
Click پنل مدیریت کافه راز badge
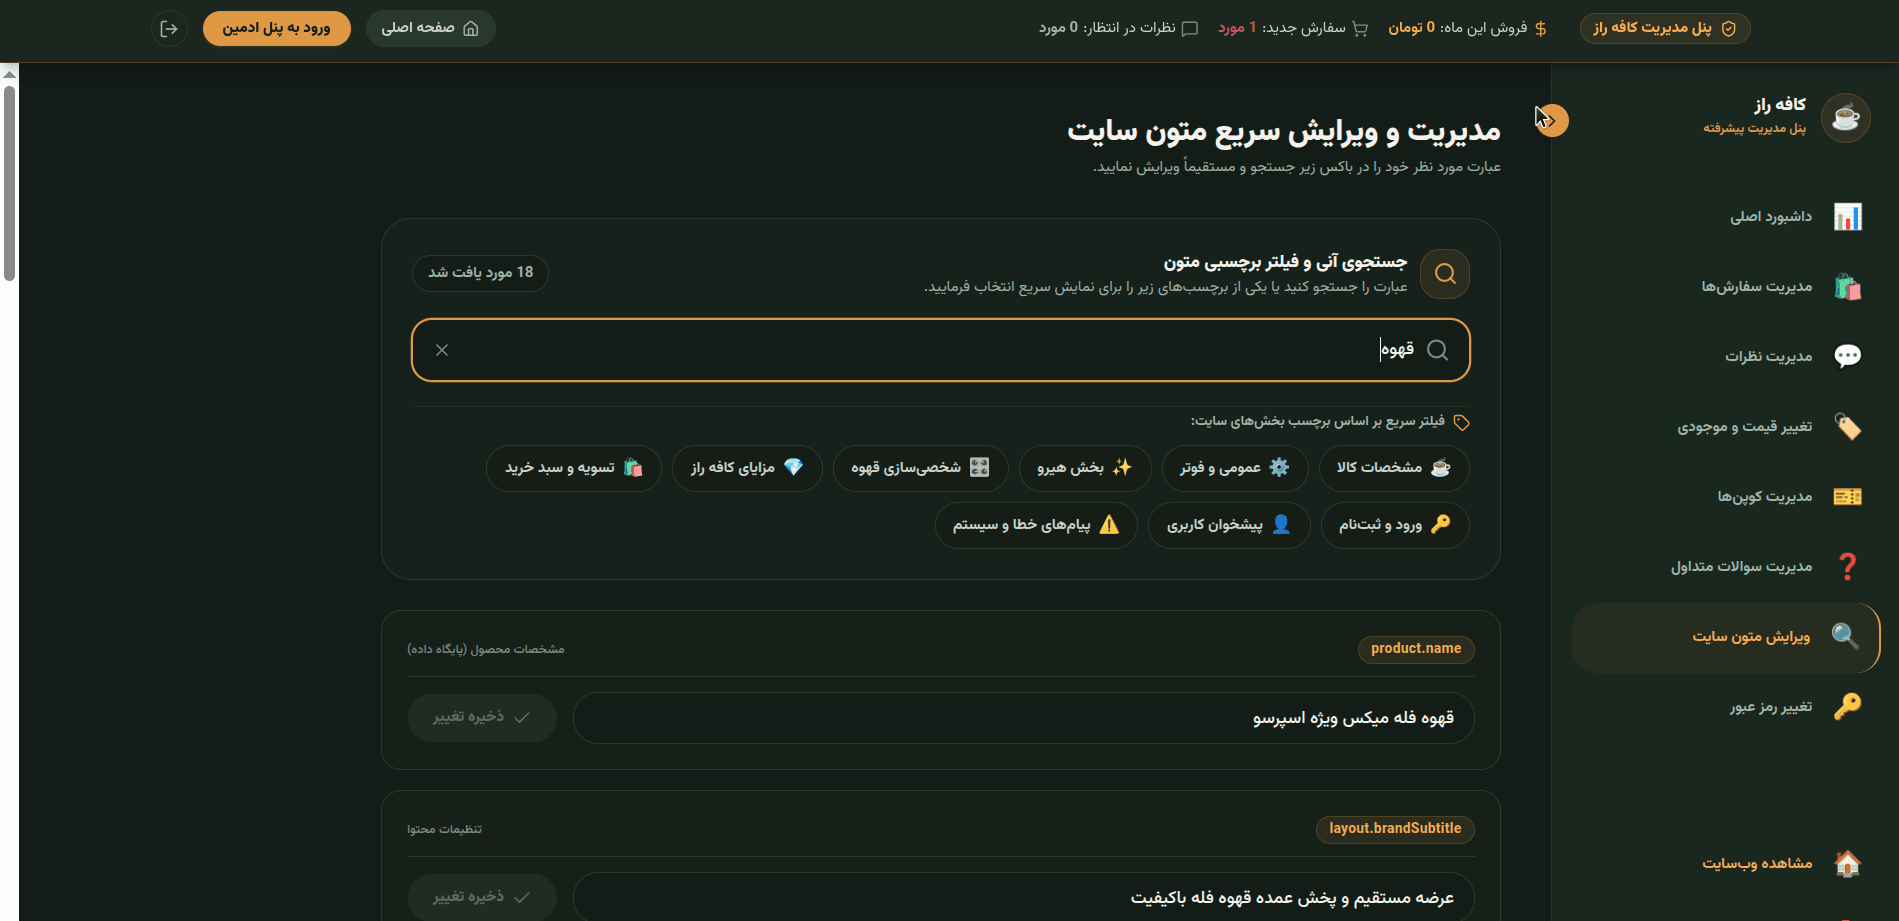1664,29
